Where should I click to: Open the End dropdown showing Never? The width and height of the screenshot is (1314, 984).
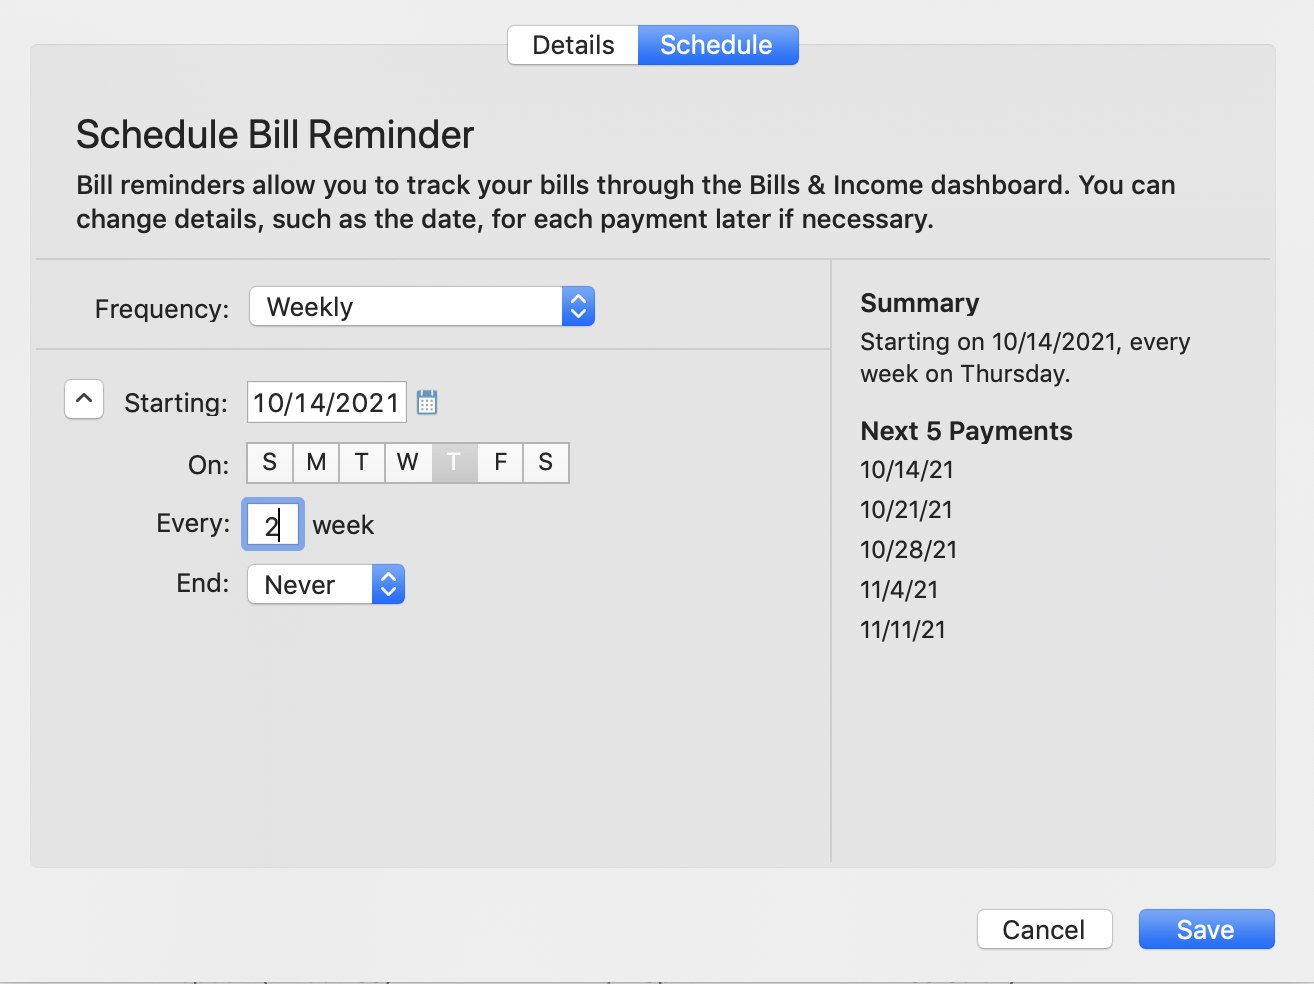click(x=326, y=584)
